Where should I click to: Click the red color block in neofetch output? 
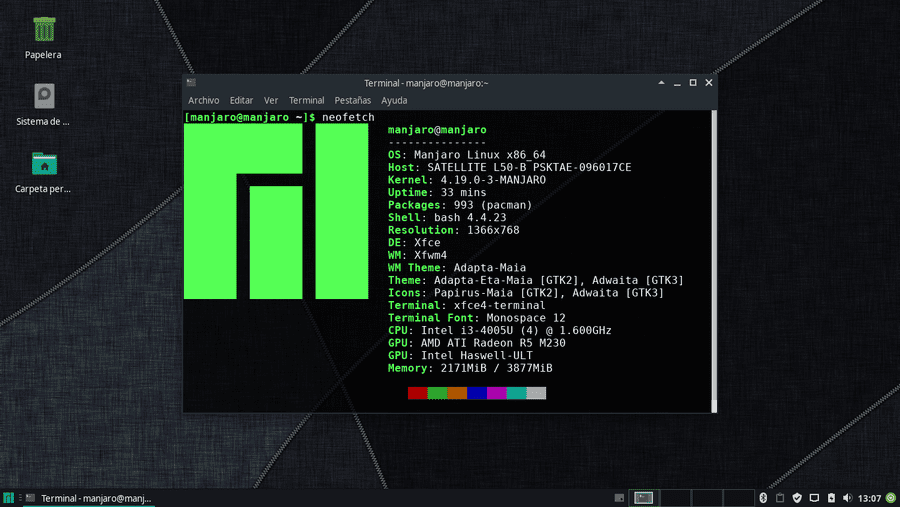(x=417, y=393)
